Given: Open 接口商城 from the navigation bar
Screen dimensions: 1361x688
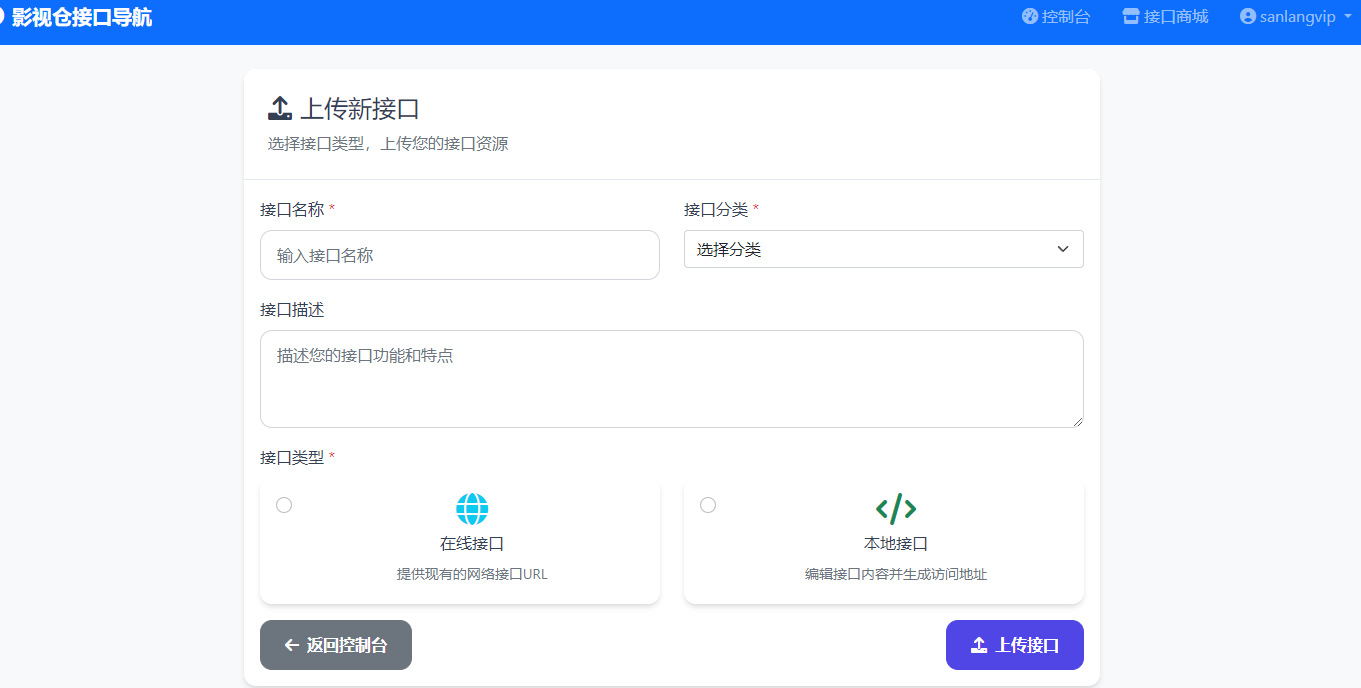Looking at the screenshot, I should (1165, 16).
